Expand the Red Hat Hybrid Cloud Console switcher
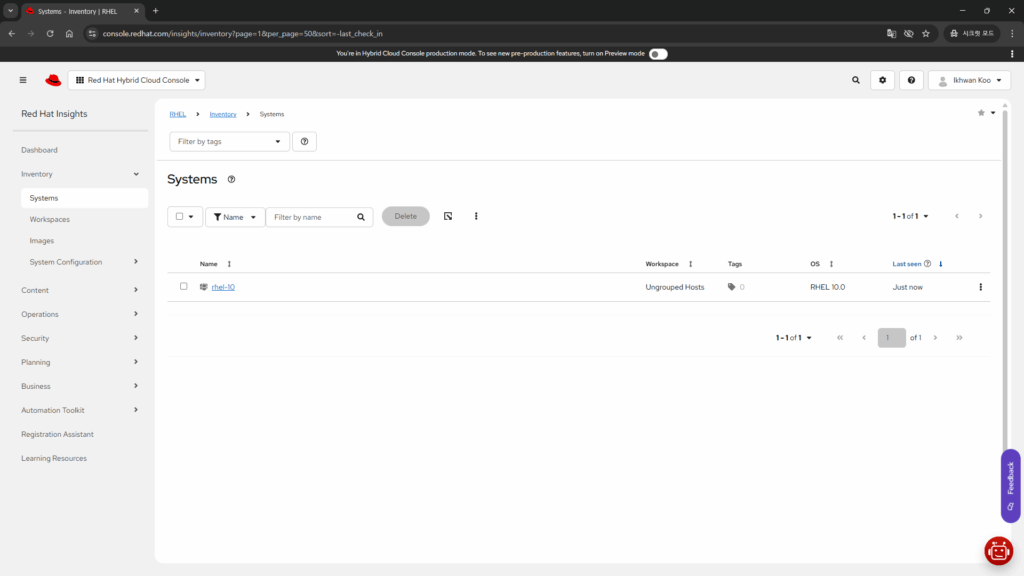 tap(136, 80)
